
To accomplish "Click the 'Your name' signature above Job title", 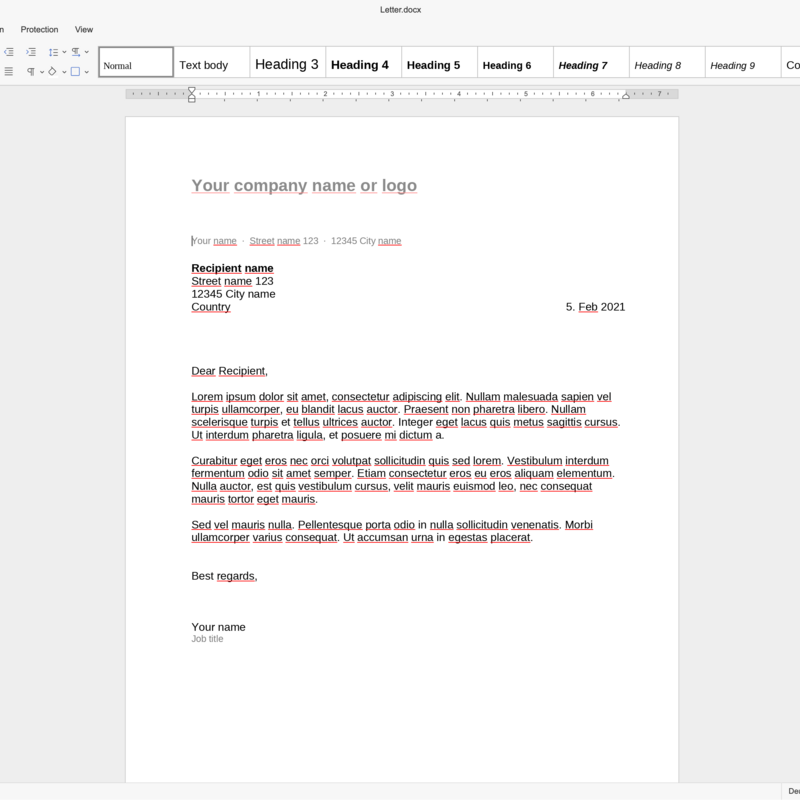I will (218, 627).
